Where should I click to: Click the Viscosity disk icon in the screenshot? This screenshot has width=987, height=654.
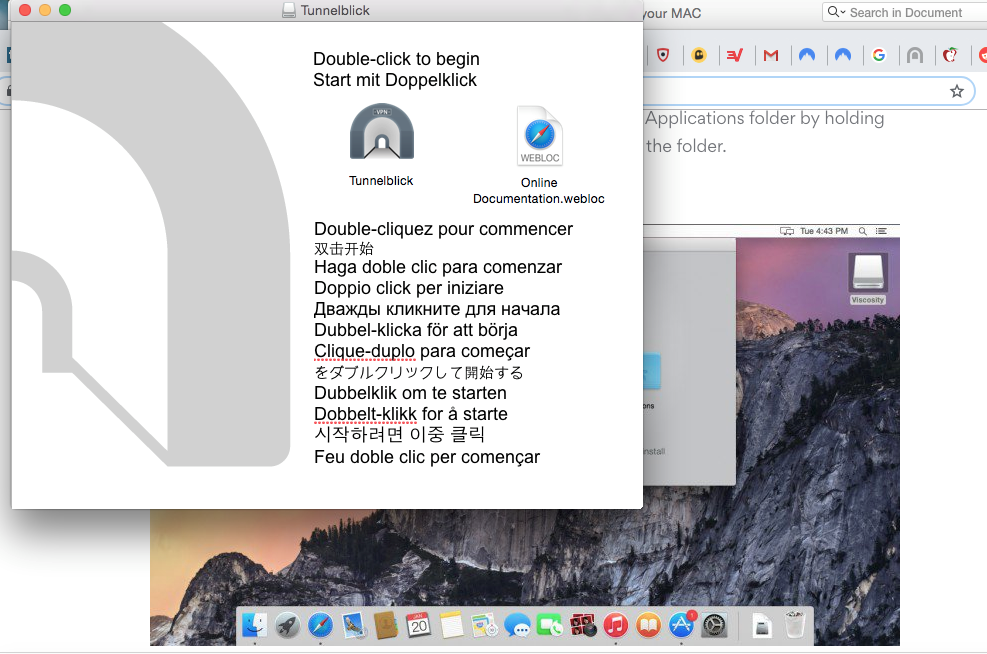point(867,273)
